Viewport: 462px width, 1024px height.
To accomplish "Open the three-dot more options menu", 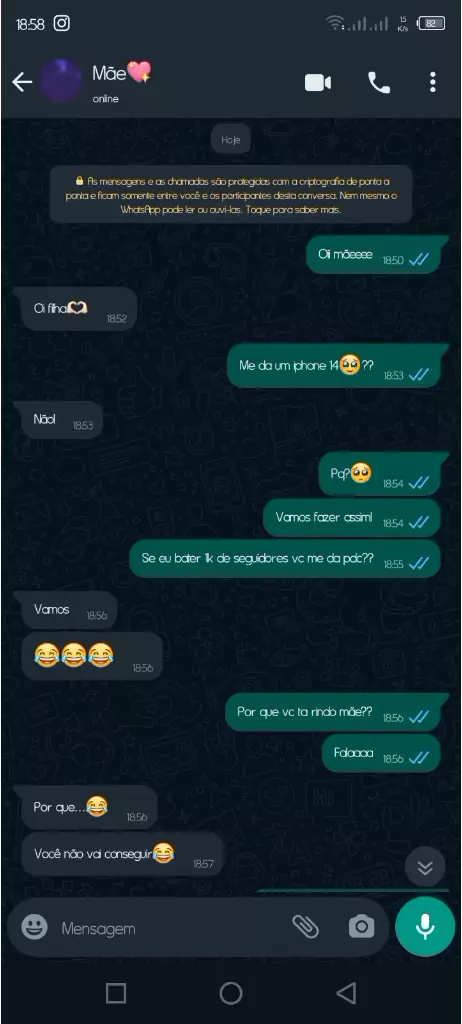I will click(x=433, y=82).
